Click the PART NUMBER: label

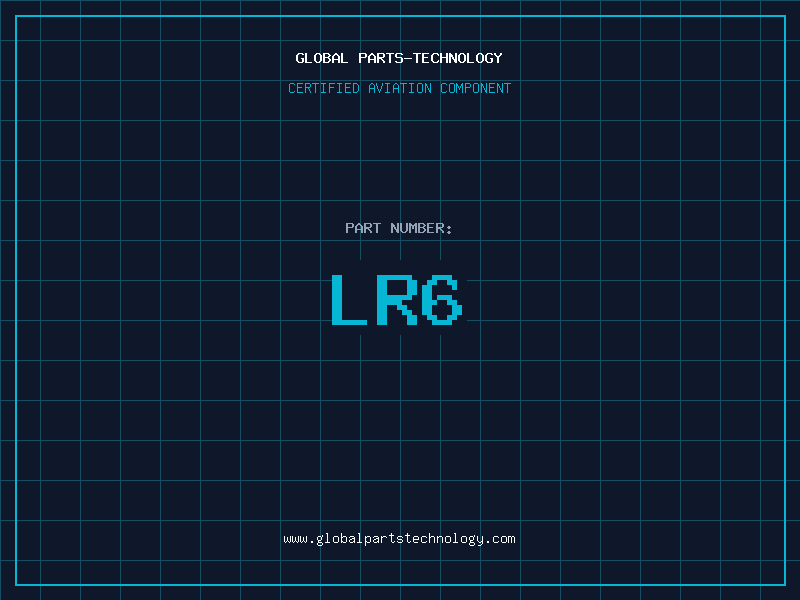point(399,229)
